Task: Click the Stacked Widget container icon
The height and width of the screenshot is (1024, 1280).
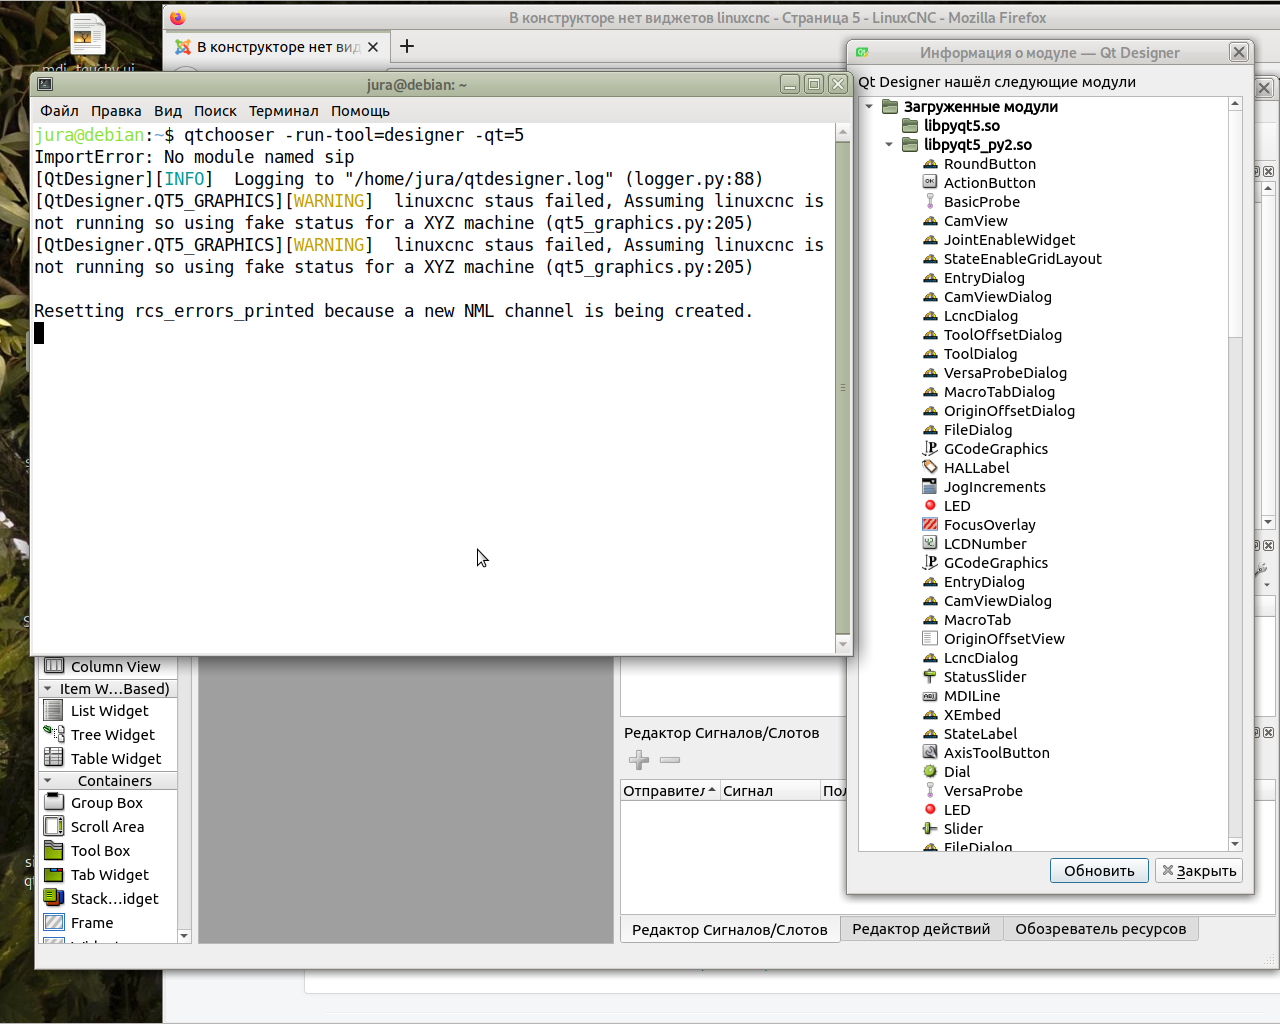Action: click(54, 899)
